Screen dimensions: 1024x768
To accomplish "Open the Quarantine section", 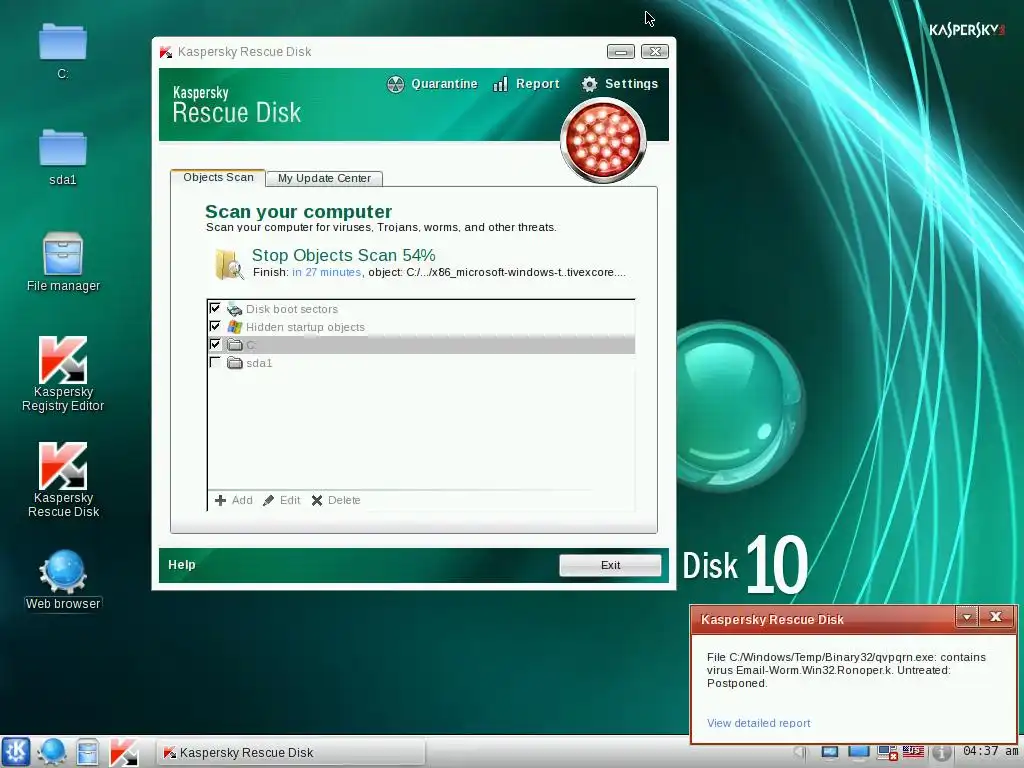I will 432,84.
